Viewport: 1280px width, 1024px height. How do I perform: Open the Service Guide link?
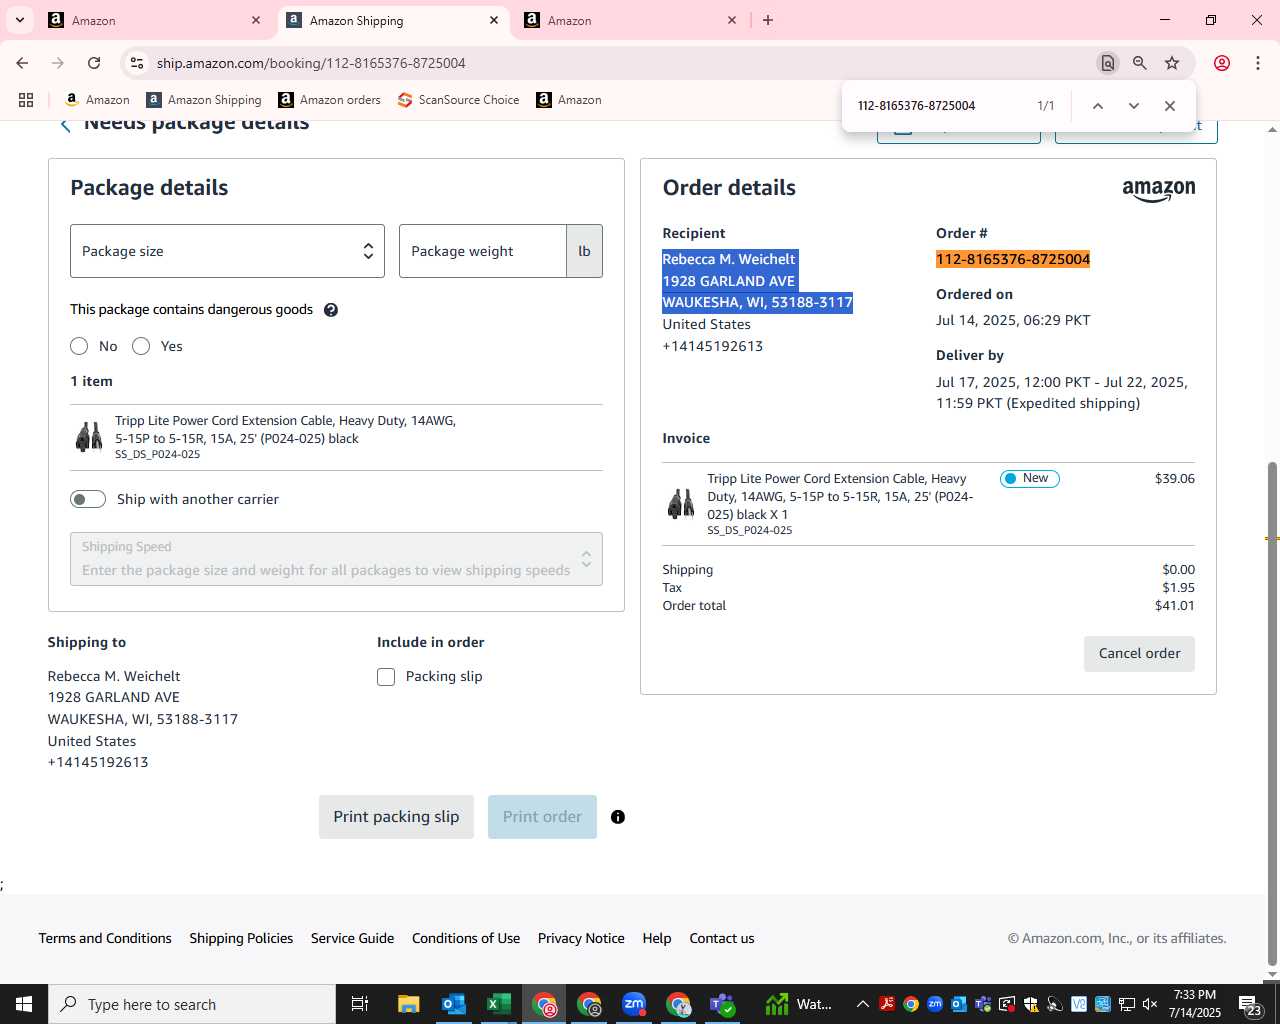point(352,938)
